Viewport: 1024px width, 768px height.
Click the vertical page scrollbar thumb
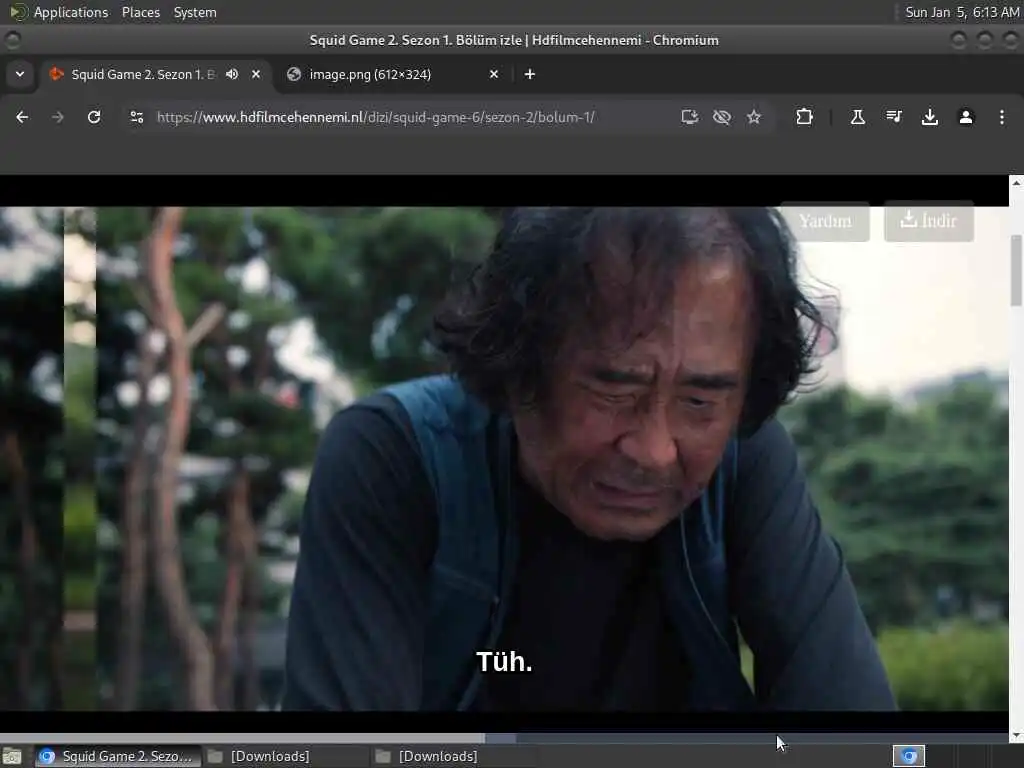(x=1016, y=270)
